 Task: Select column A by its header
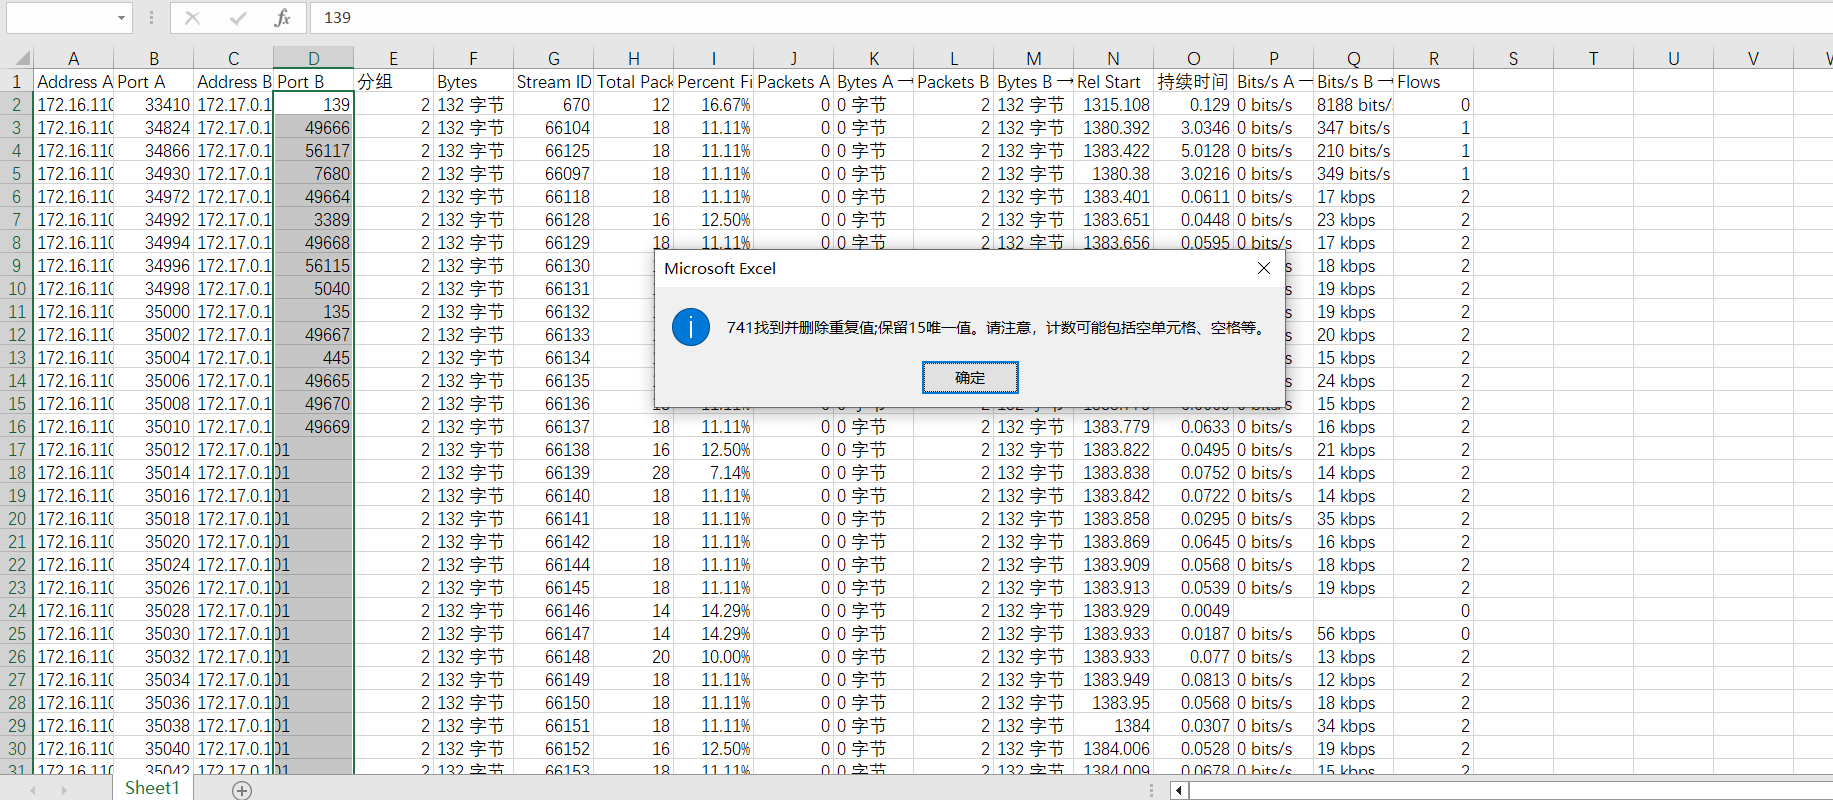pos(73,59)
